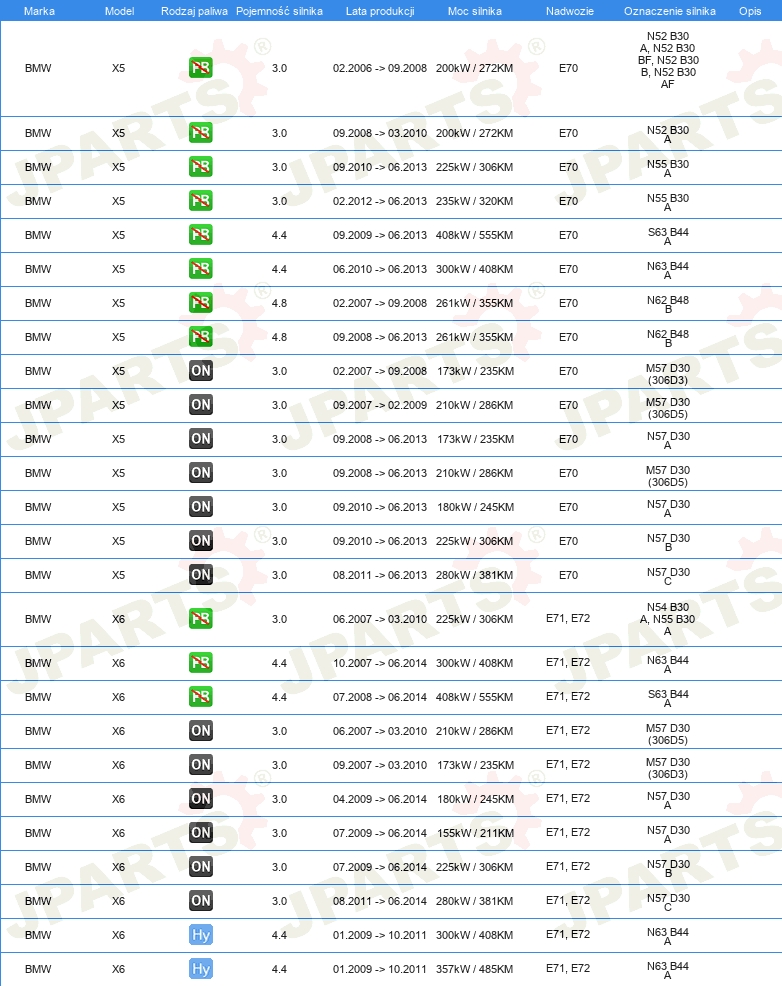The height and width of the screenshot is (986, 782).
Task: Click the Rodzaj paliwa column header
Action: click(x=194, y=11)
